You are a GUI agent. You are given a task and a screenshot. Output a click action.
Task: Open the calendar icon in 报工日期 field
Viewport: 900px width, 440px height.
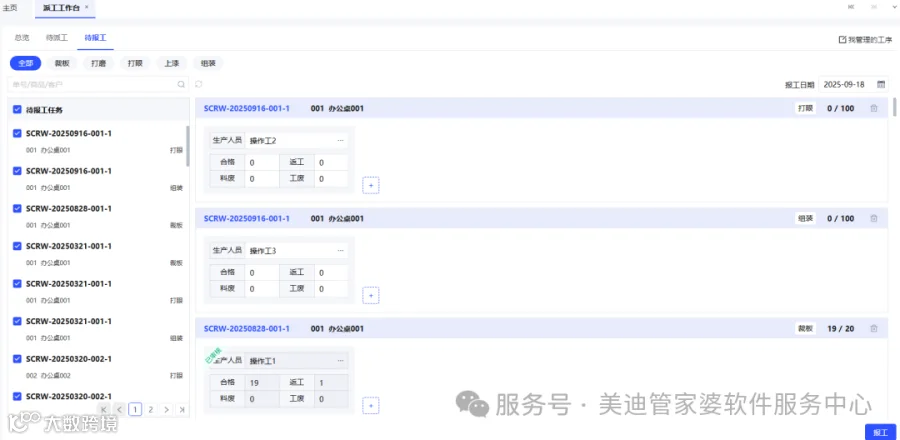881,84
